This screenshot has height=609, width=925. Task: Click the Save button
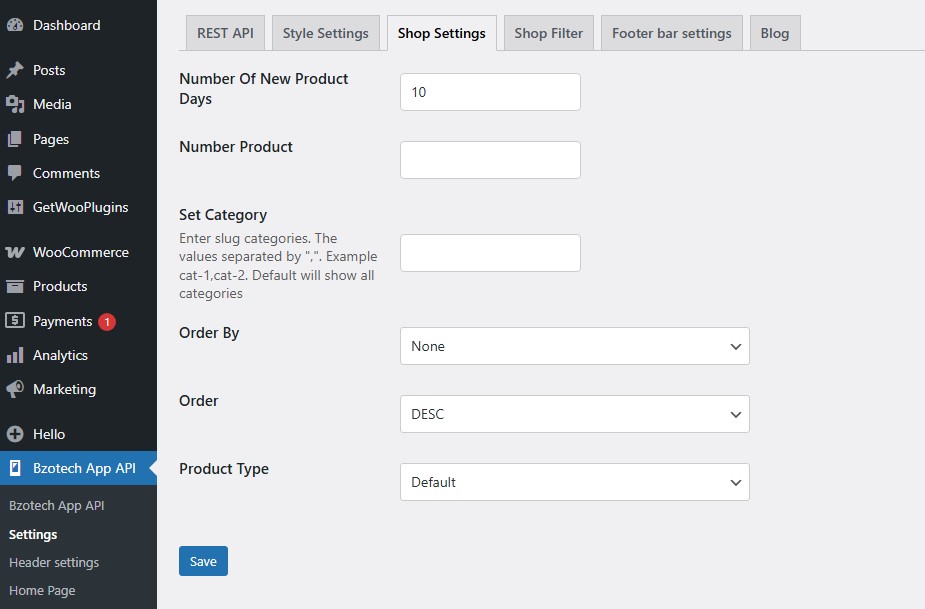pyautogui.click(x=204, y=561)
